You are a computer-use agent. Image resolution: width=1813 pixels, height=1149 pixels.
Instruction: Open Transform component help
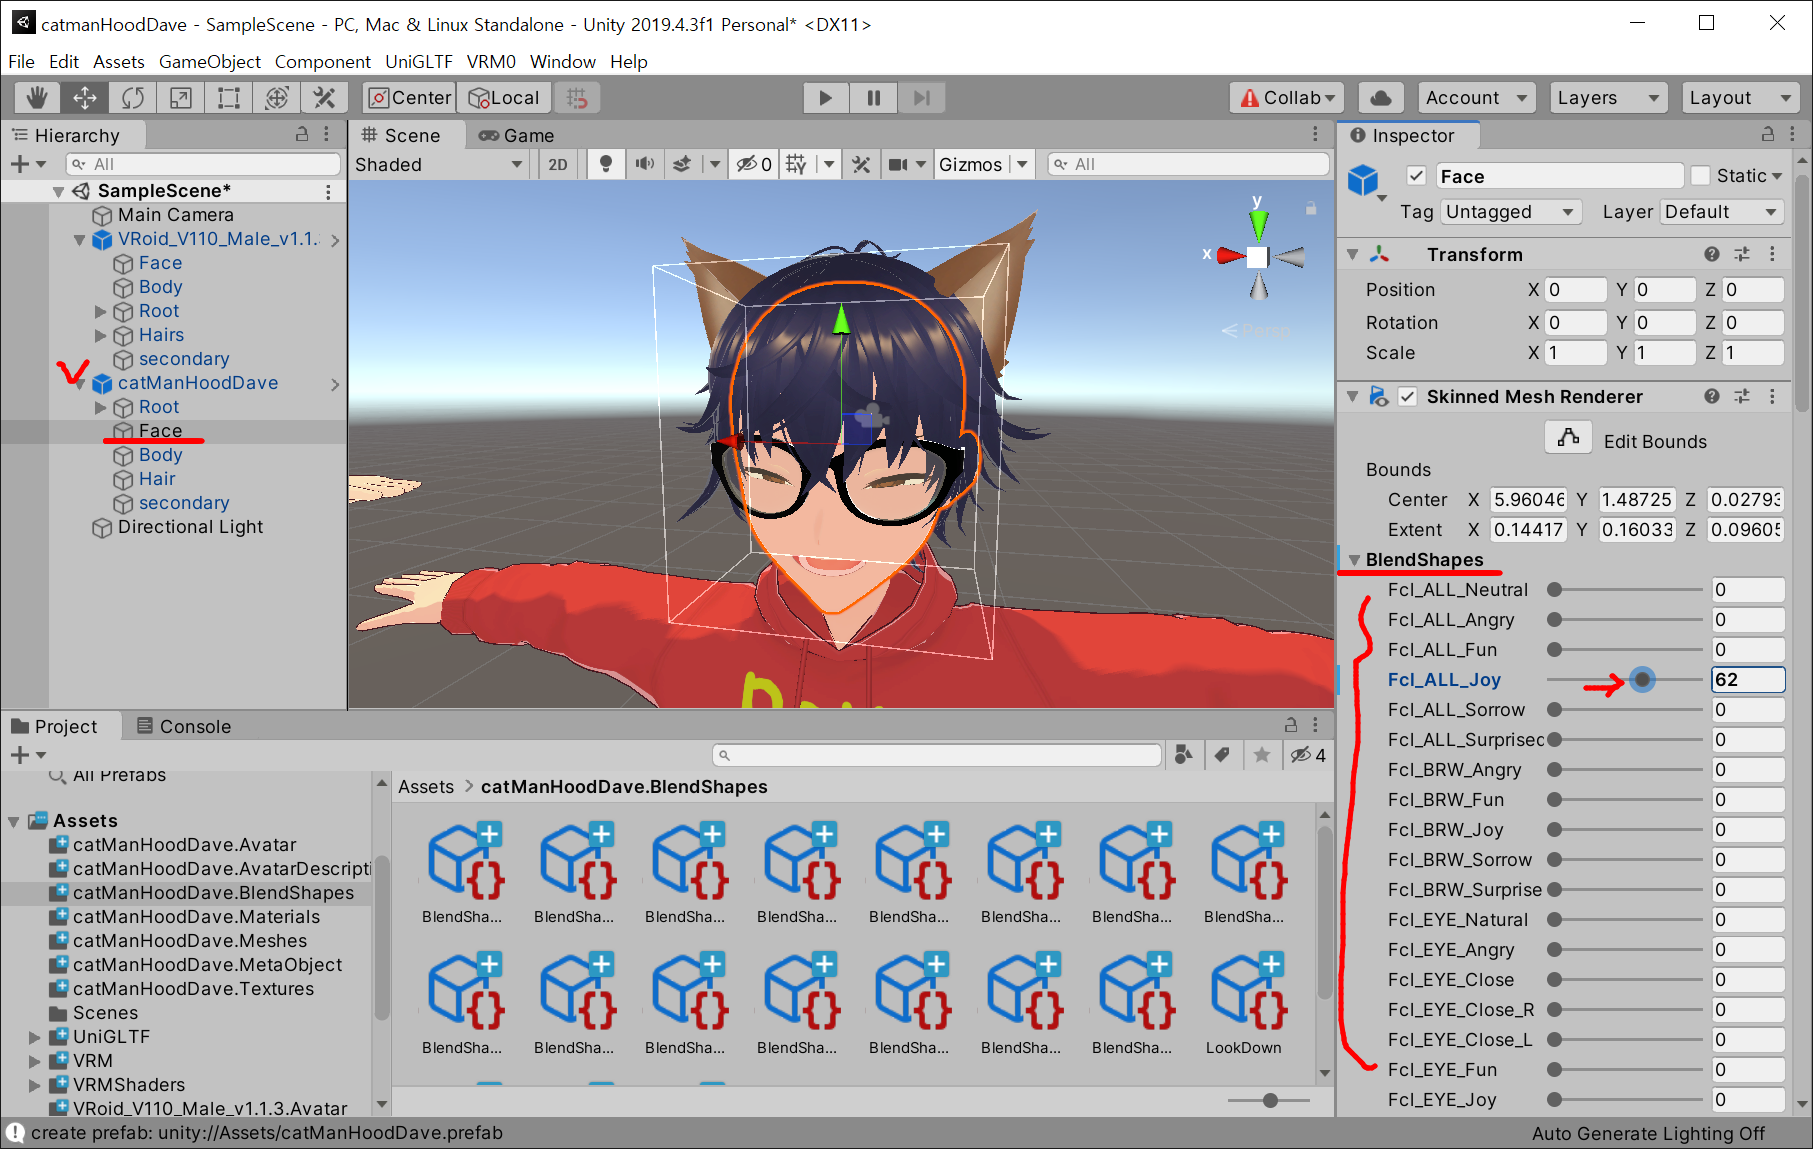(x=1712, y=254)
